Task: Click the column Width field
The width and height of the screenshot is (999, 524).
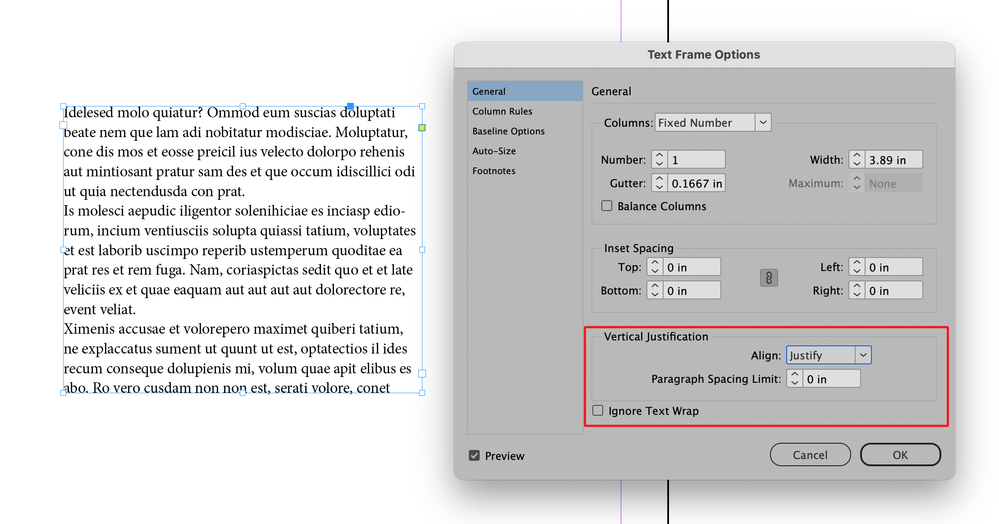Action: click(895, 159)
